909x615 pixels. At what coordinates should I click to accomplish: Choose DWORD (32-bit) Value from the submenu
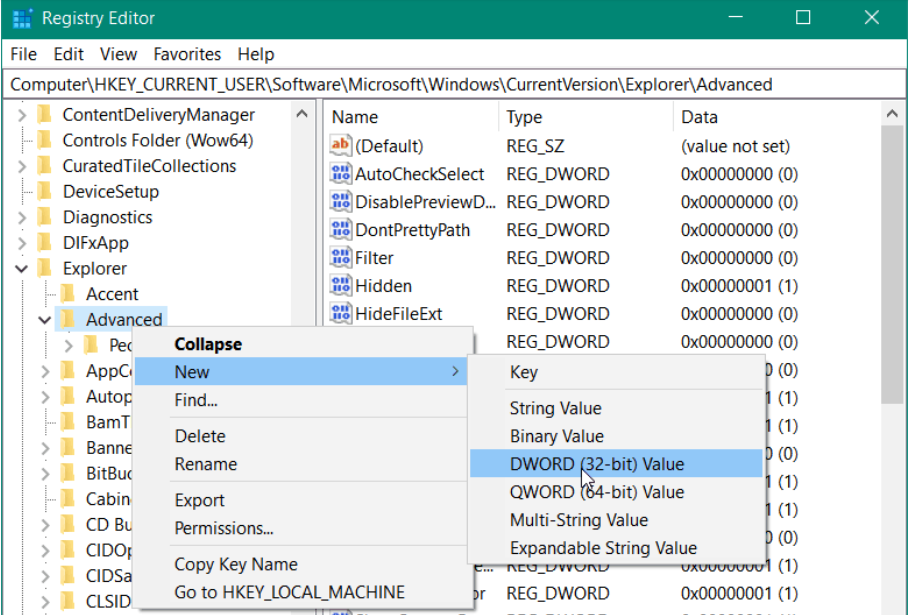[596, 464]
